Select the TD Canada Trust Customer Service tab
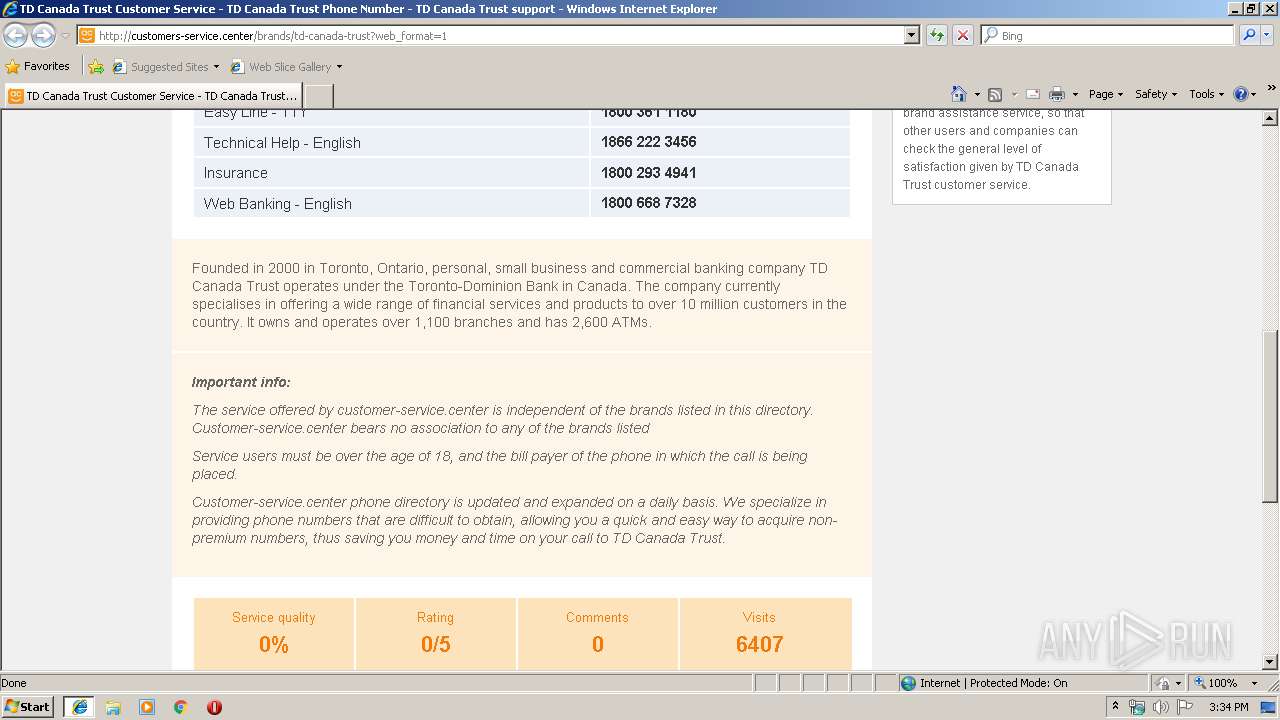The width and height of the screenshot is (1280, 720). pyautogui.click(x=153, y=96)
